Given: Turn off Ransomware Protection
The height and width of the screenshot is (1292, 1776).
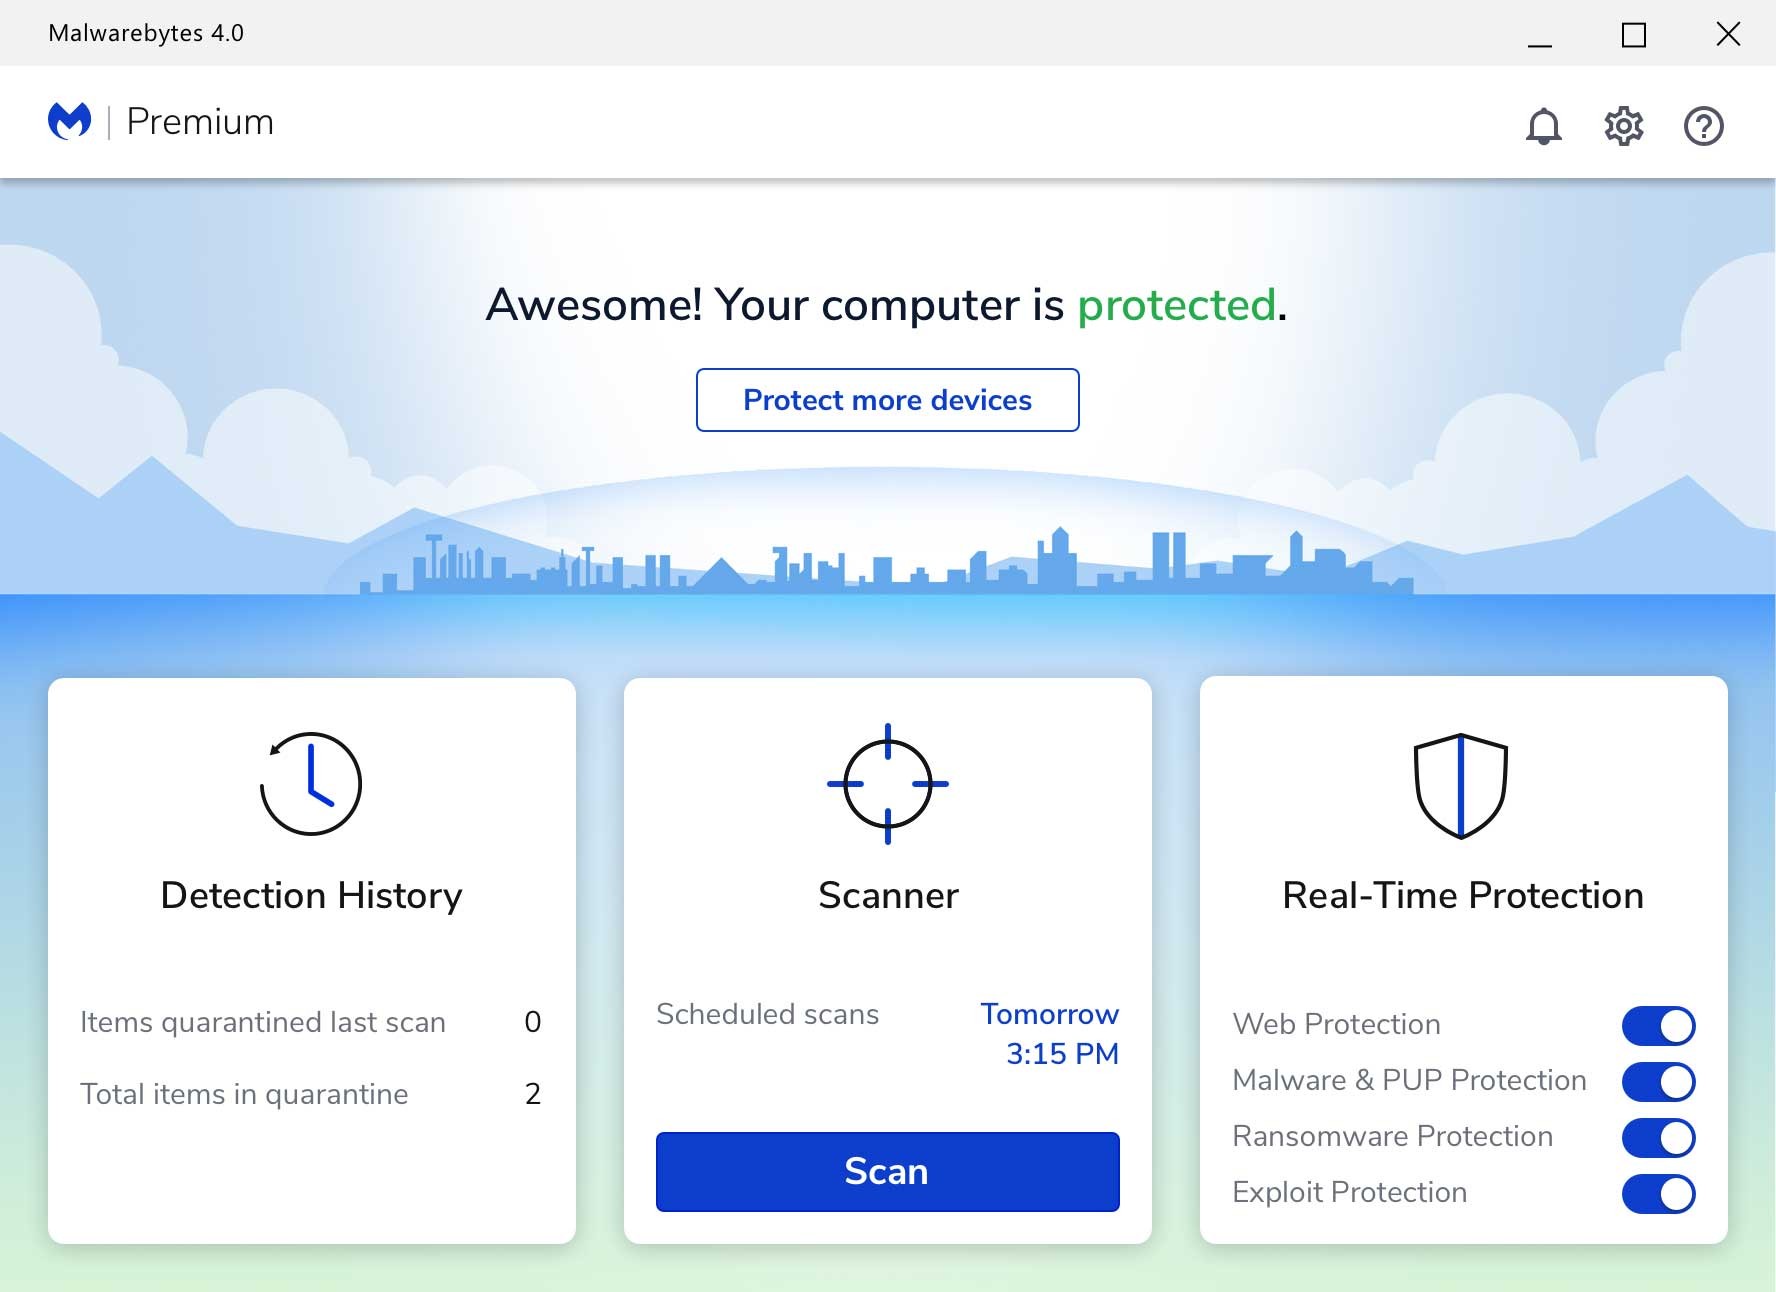Looking at the screenshot, I should [1659, 1137].
